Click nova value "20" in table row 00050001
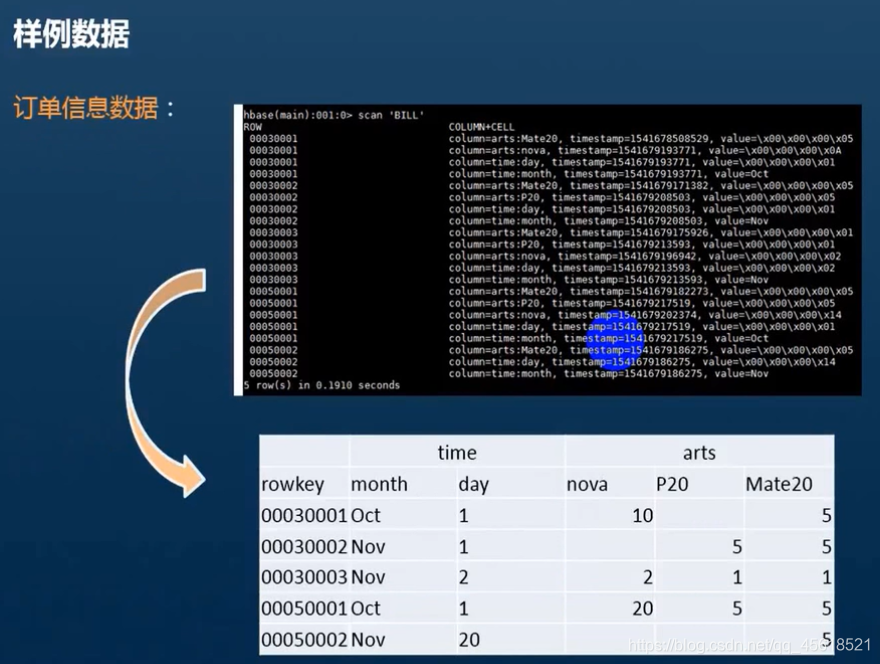Image resolution: width=880 pixels, height=664 pixels. click(643, 608)
